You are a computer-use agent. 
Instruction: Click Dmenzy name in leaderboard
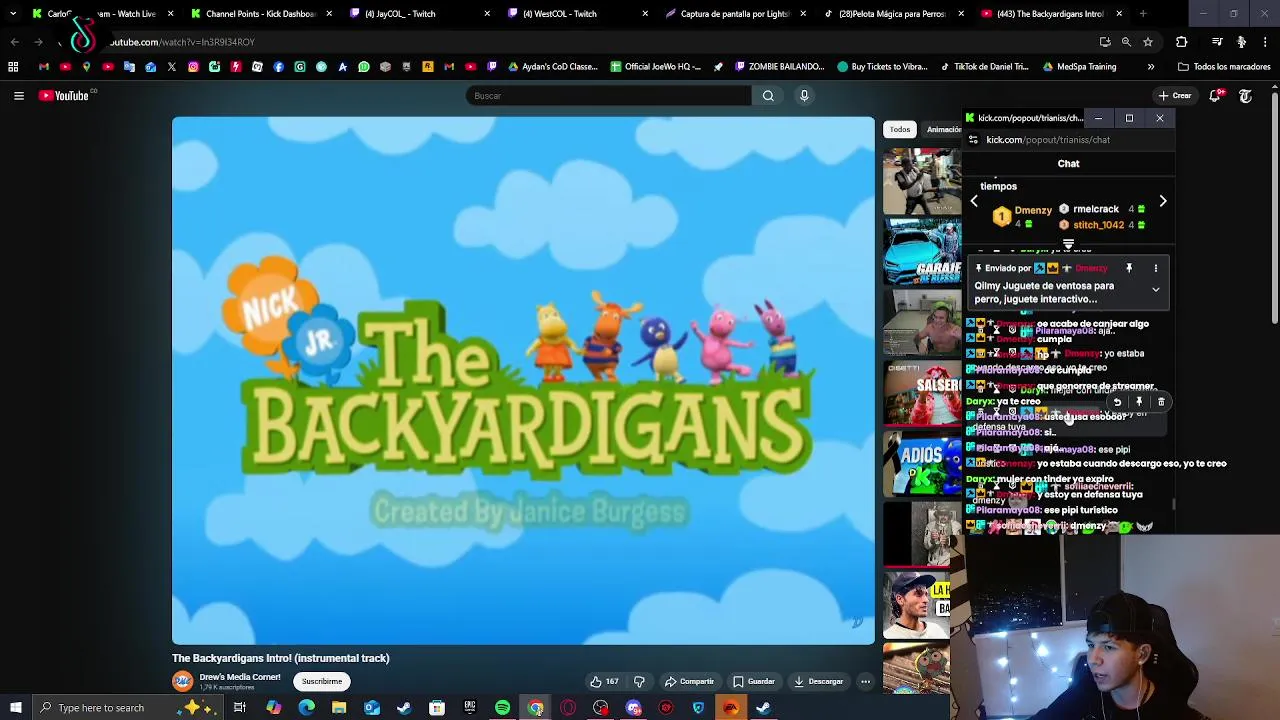1033,210
